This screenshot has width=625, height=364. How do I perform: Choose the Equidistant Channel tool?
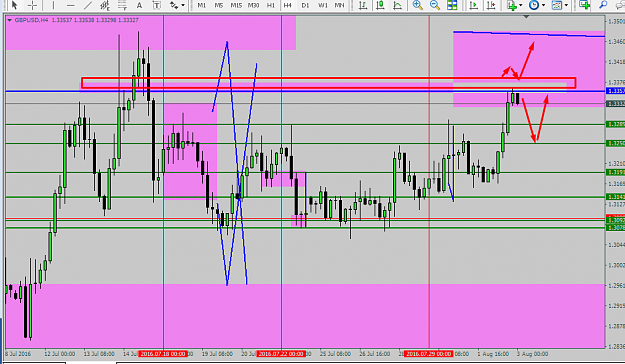tap(105, 5)
